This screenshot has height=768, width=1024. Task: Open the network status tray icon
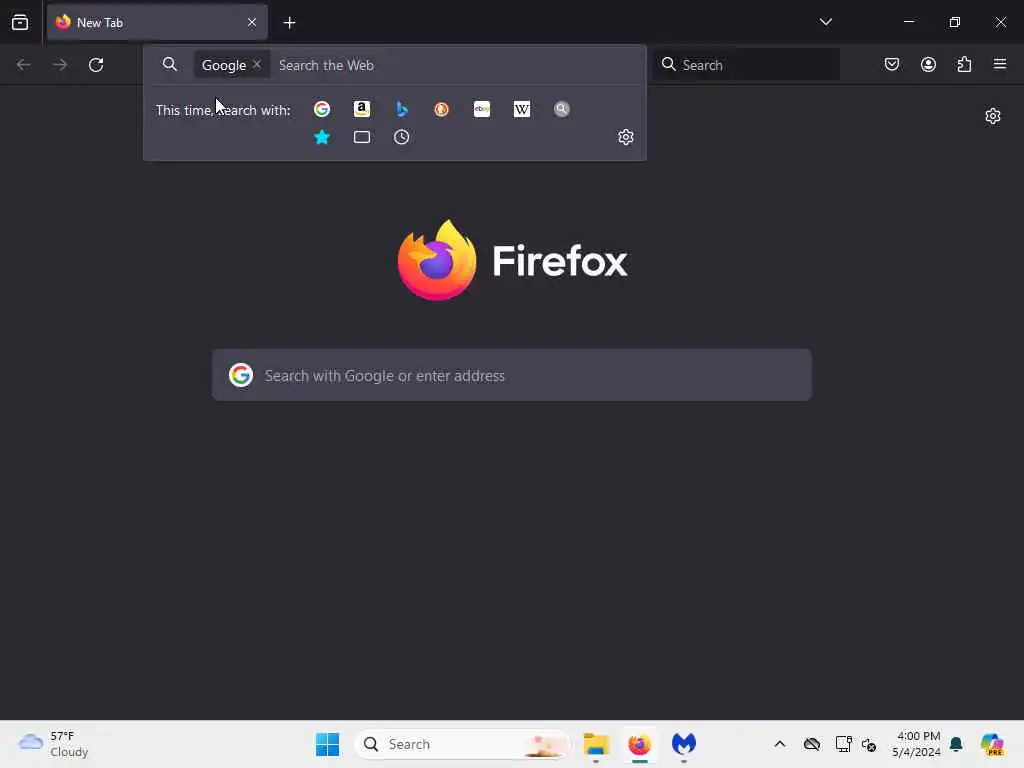pyautogui.click(x=843, y=744)
